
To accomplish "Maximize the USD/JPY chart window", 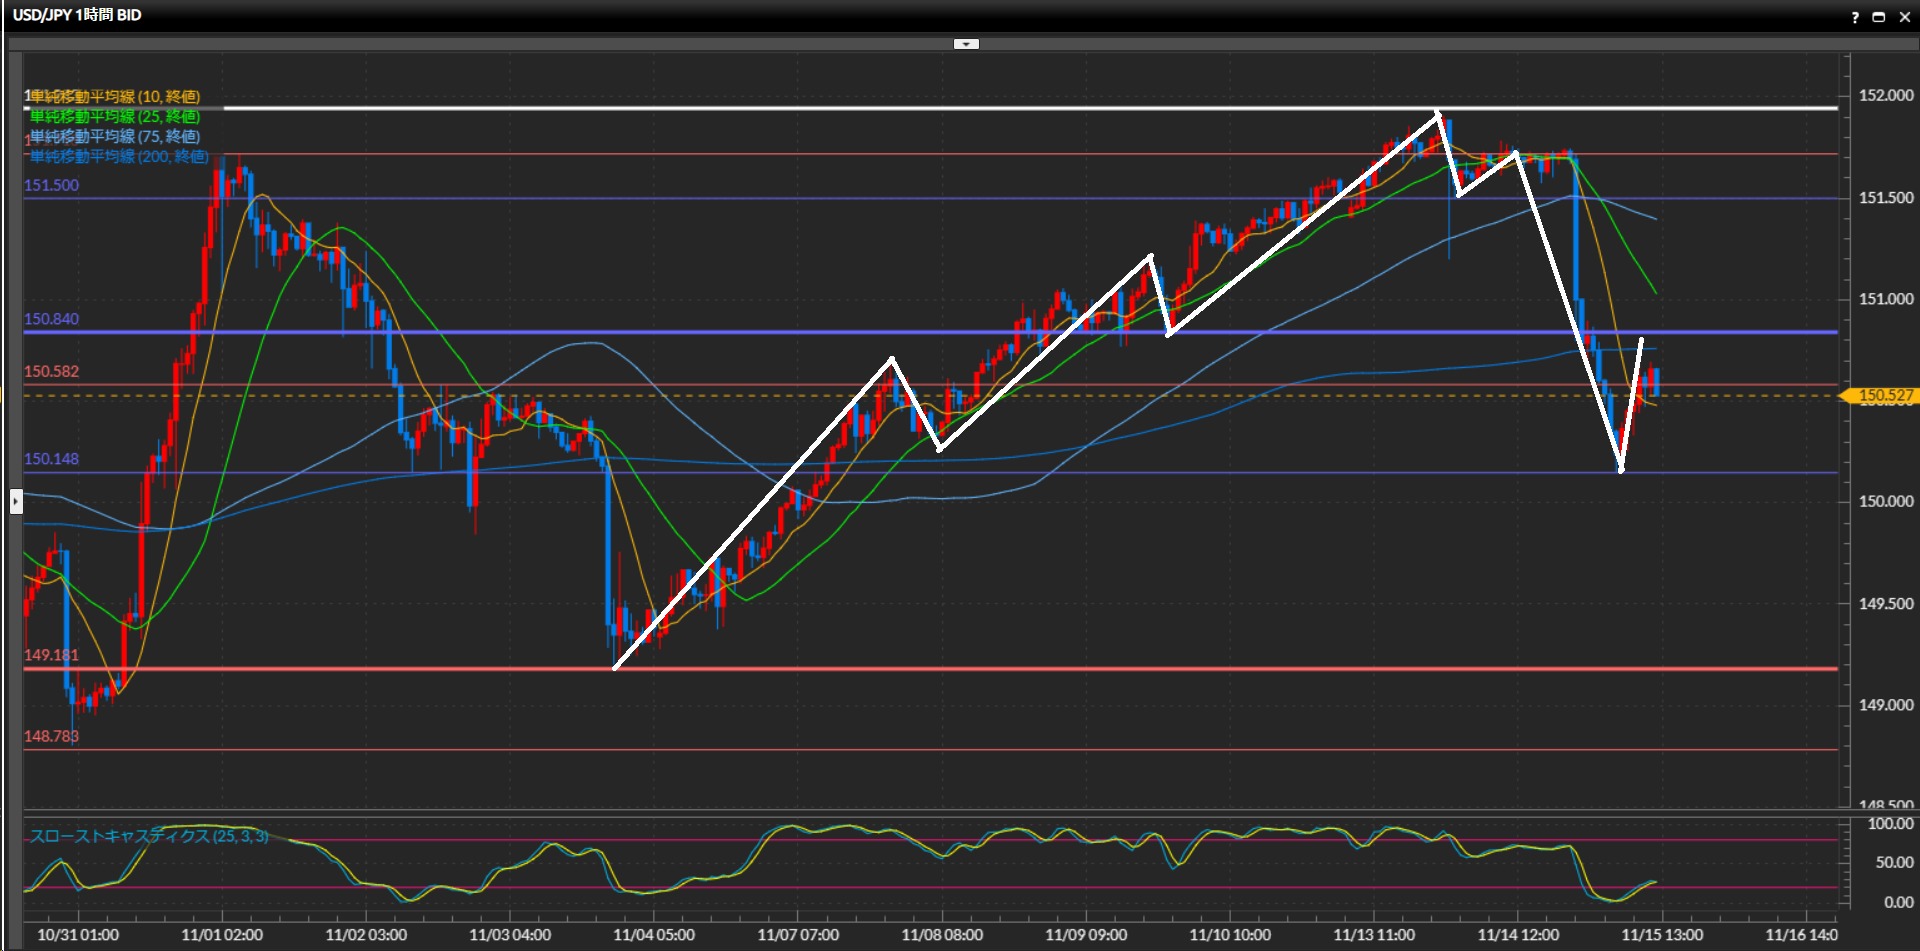I will pyautogui.click(x=1878, y=17).
